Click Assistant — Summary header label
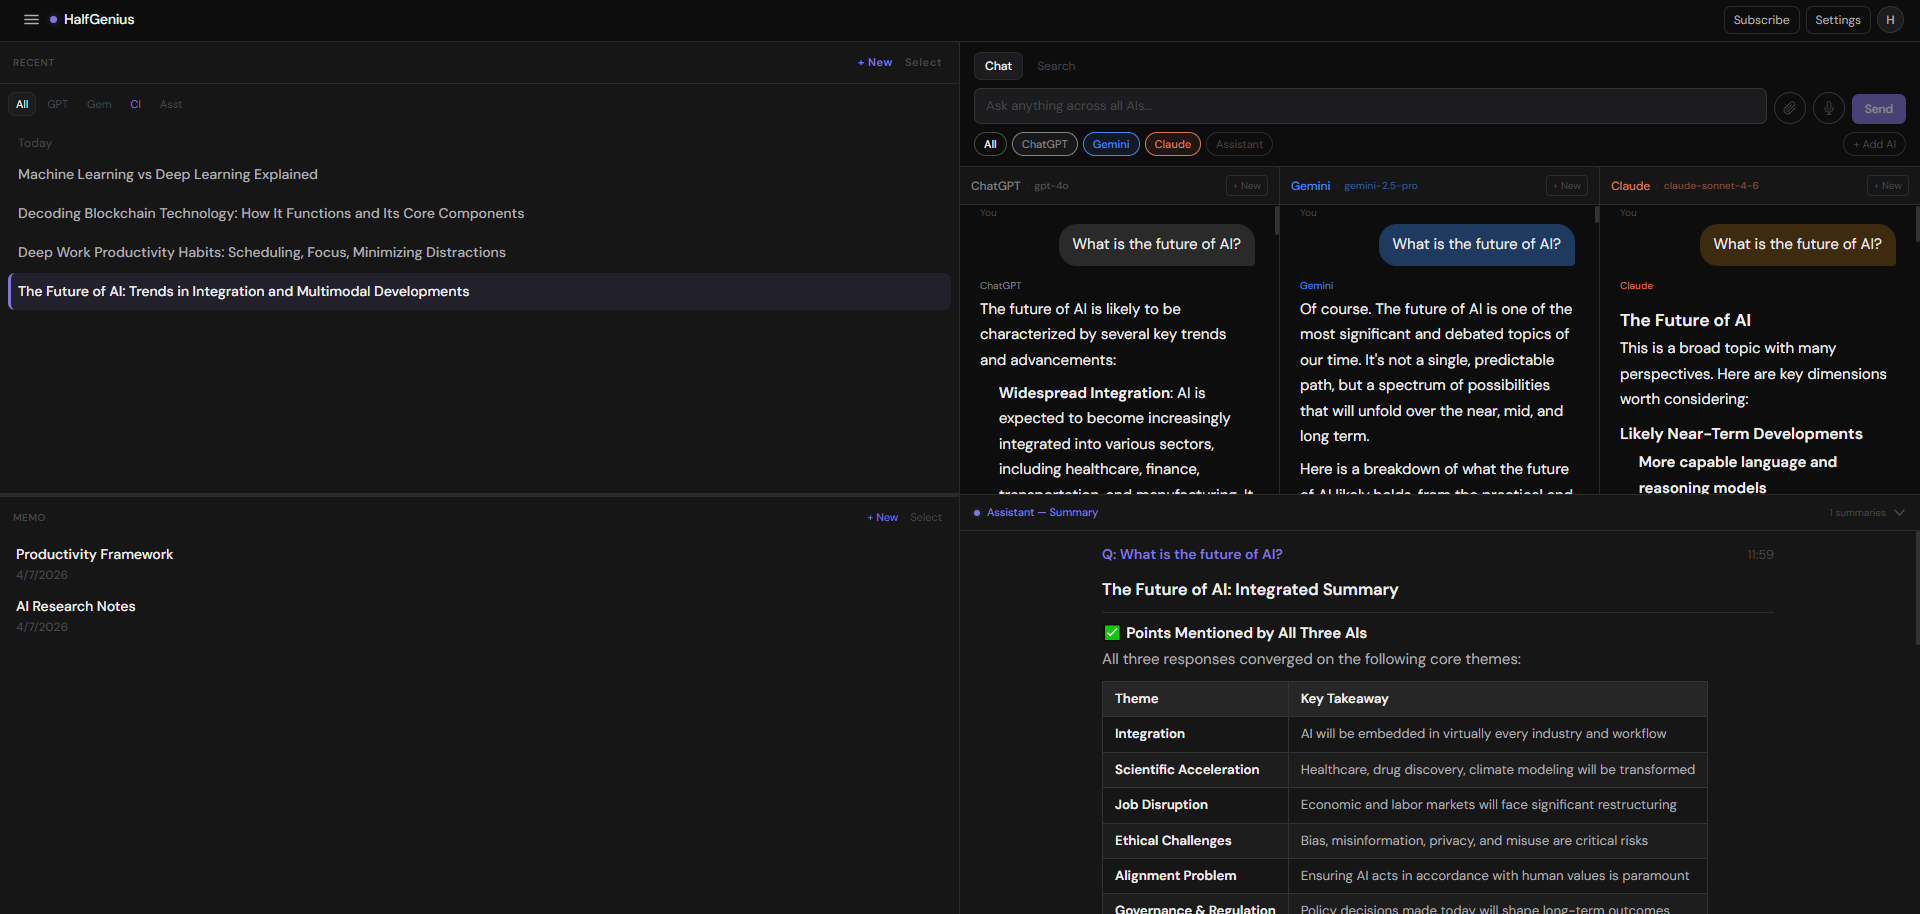This screenshot has height=914, width=1920. click(x=1042, y=512)
